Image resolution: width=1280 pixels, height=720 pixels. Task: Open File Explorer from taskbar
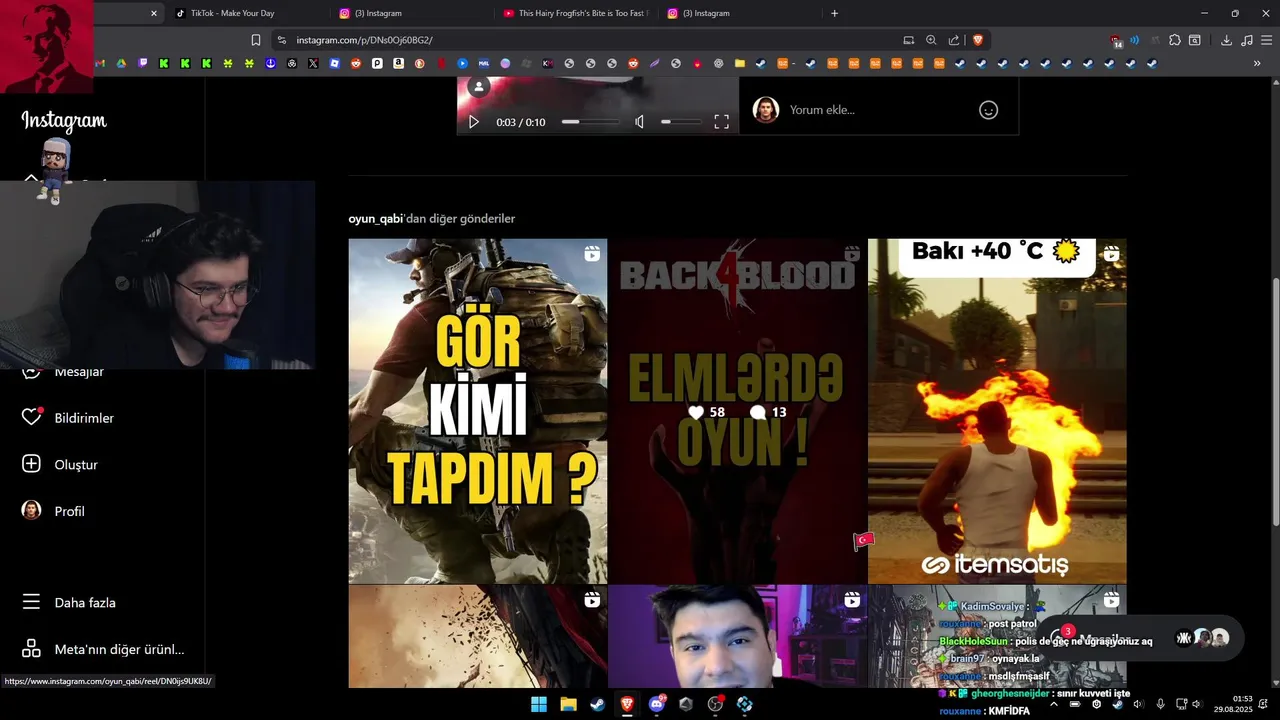(568, 704)
